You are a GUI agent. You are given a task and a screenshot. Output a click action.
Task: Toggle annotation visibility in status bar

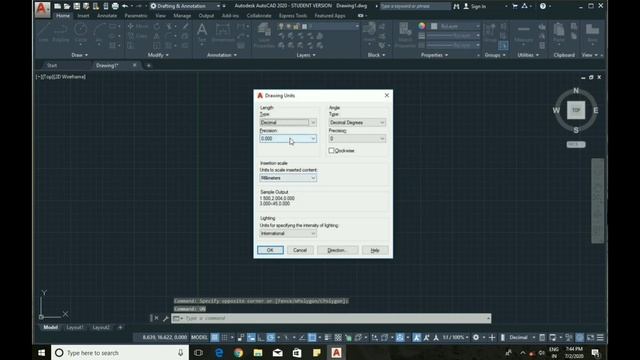416,338
